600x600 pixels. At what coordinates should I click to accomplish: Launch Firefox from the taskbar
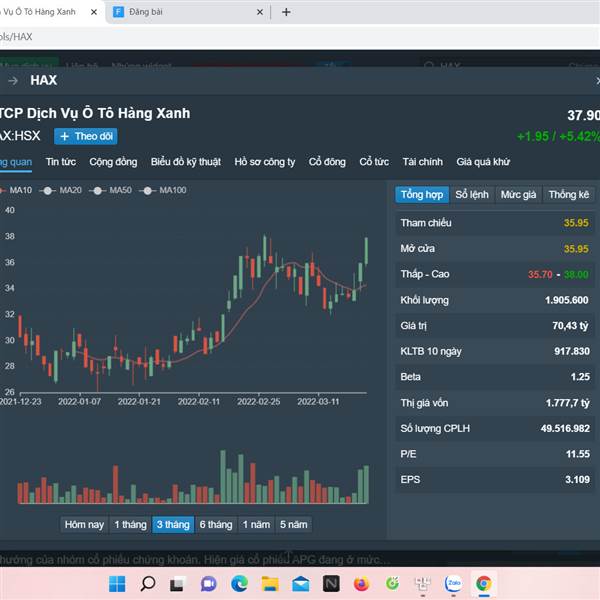coord(361,584)
